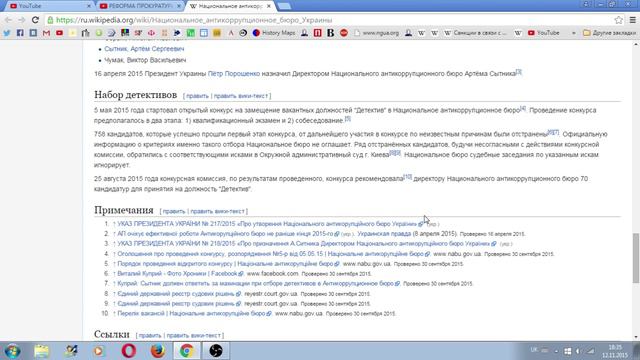
Task: Jump to footnote [4] after антикоррупционное бюро
Action: 523,108
